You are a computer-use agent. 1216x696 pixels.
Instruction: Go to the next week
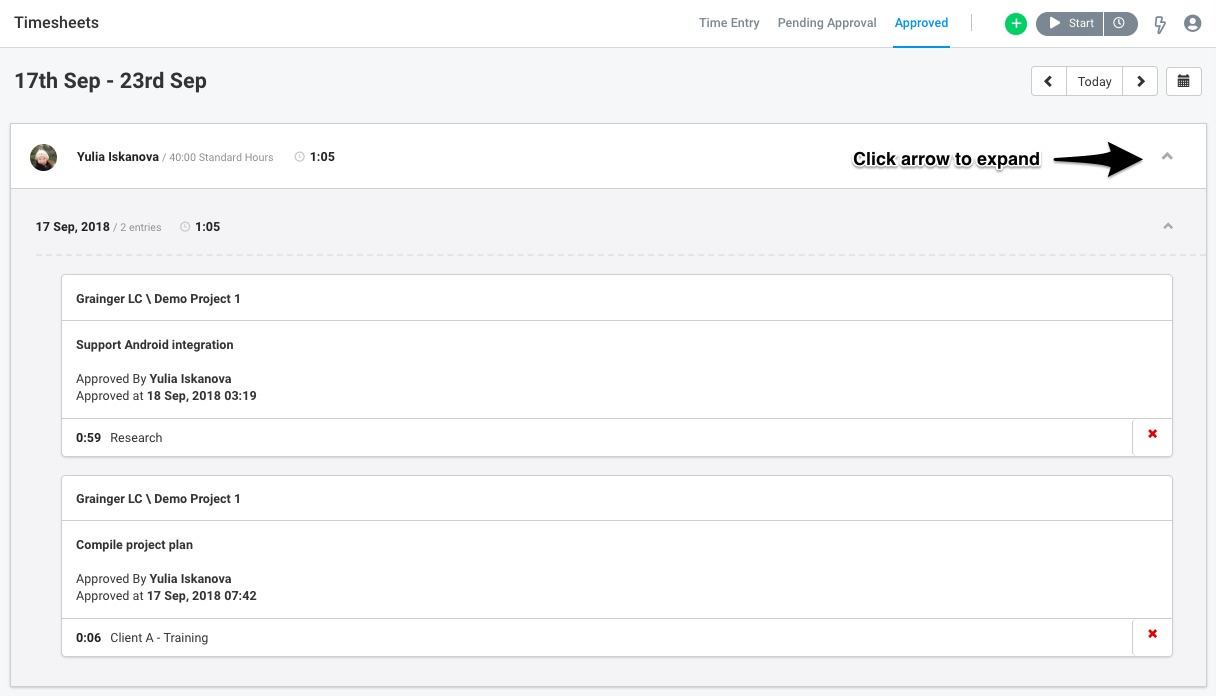click(1141, 81)
